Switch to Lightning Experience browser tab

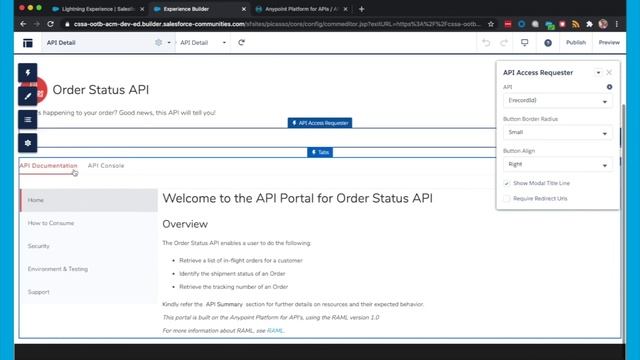tap(98, 9)
